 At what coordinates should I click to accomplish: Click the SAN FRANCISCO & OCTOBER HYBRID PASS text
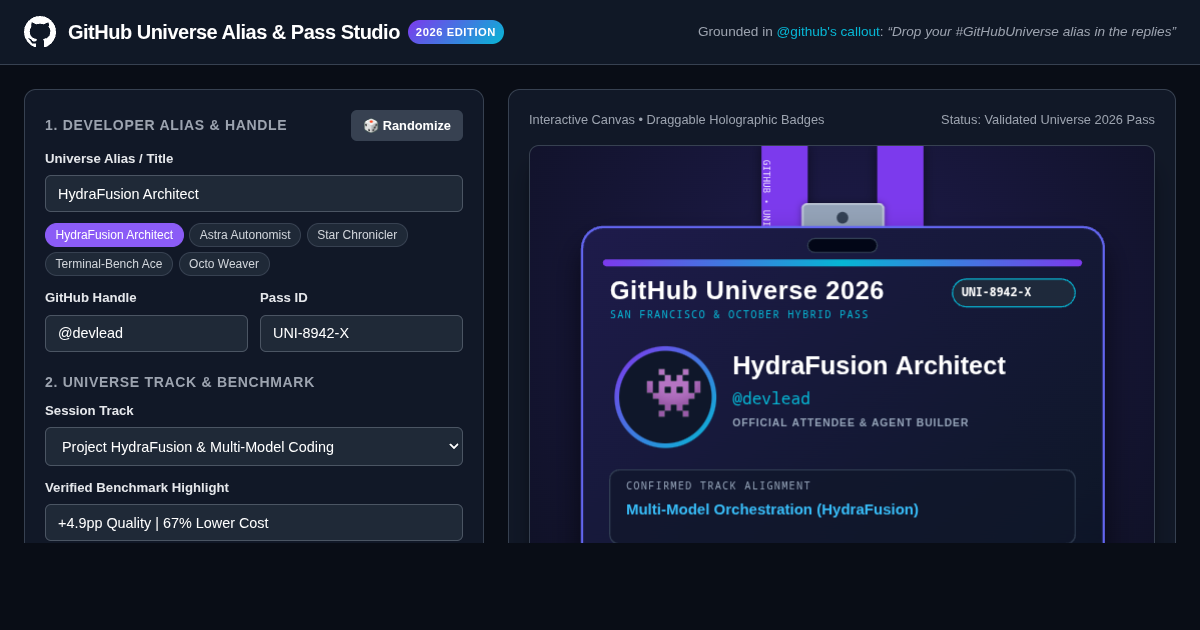coord(739,315)
